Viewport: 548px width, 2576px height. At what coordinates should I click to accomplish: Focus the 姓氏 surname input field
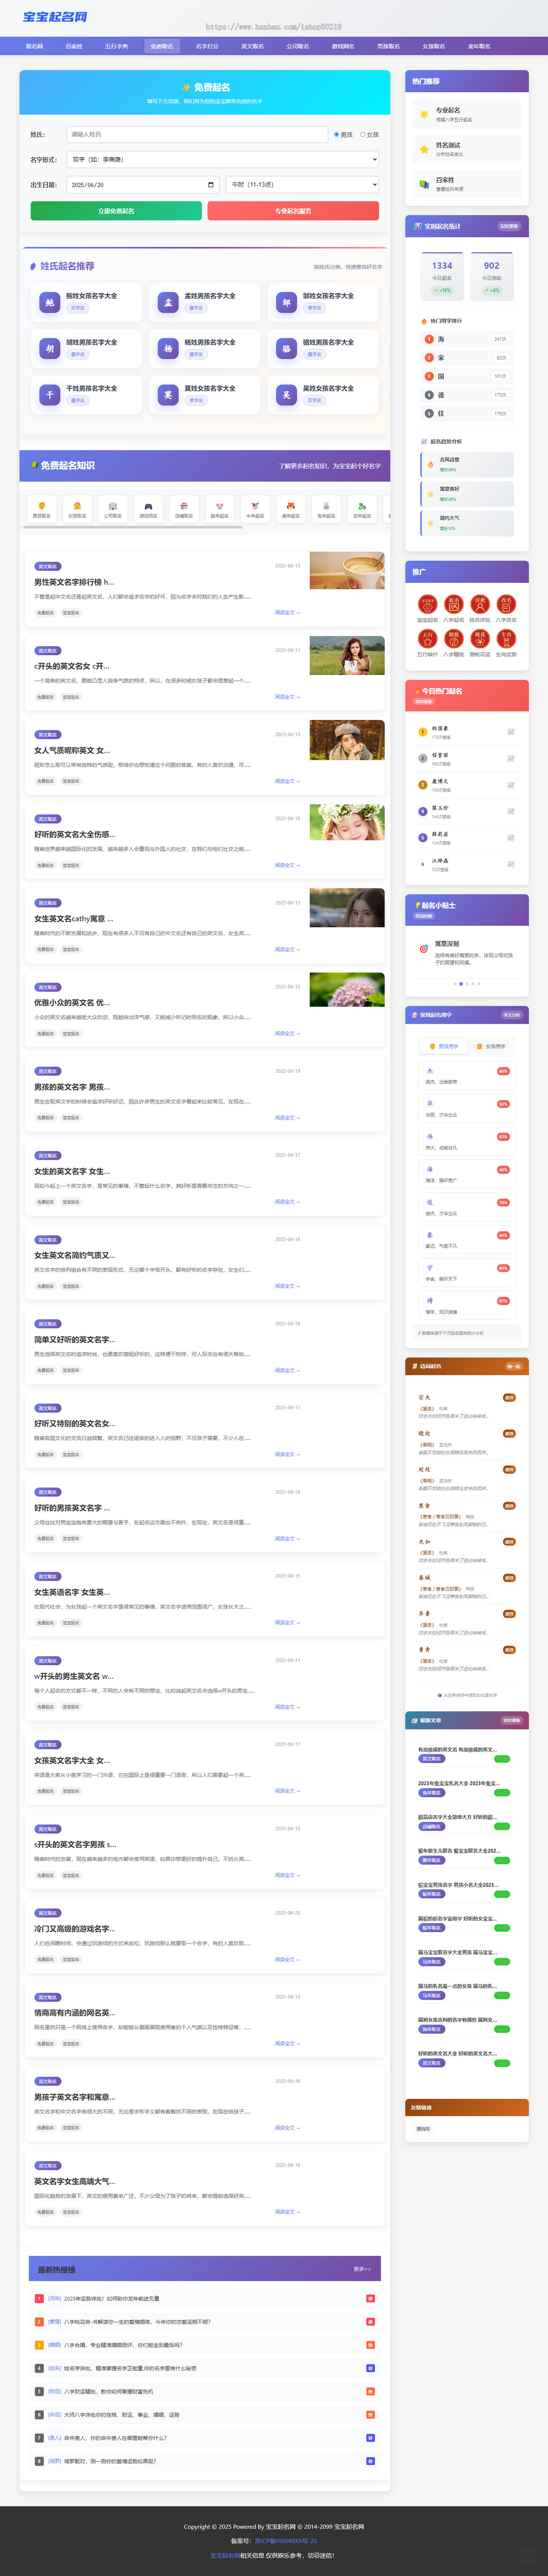point(197,134)
